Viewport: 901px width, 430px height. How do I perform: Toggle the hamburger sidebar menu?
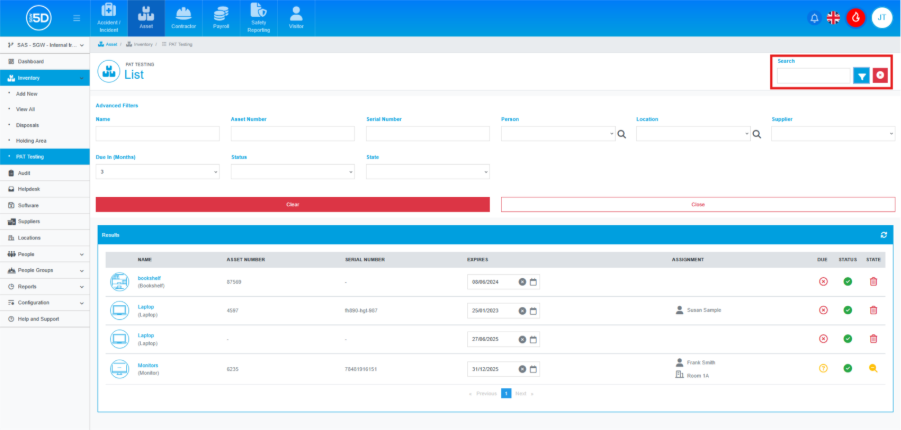click(x=77, y=18)
